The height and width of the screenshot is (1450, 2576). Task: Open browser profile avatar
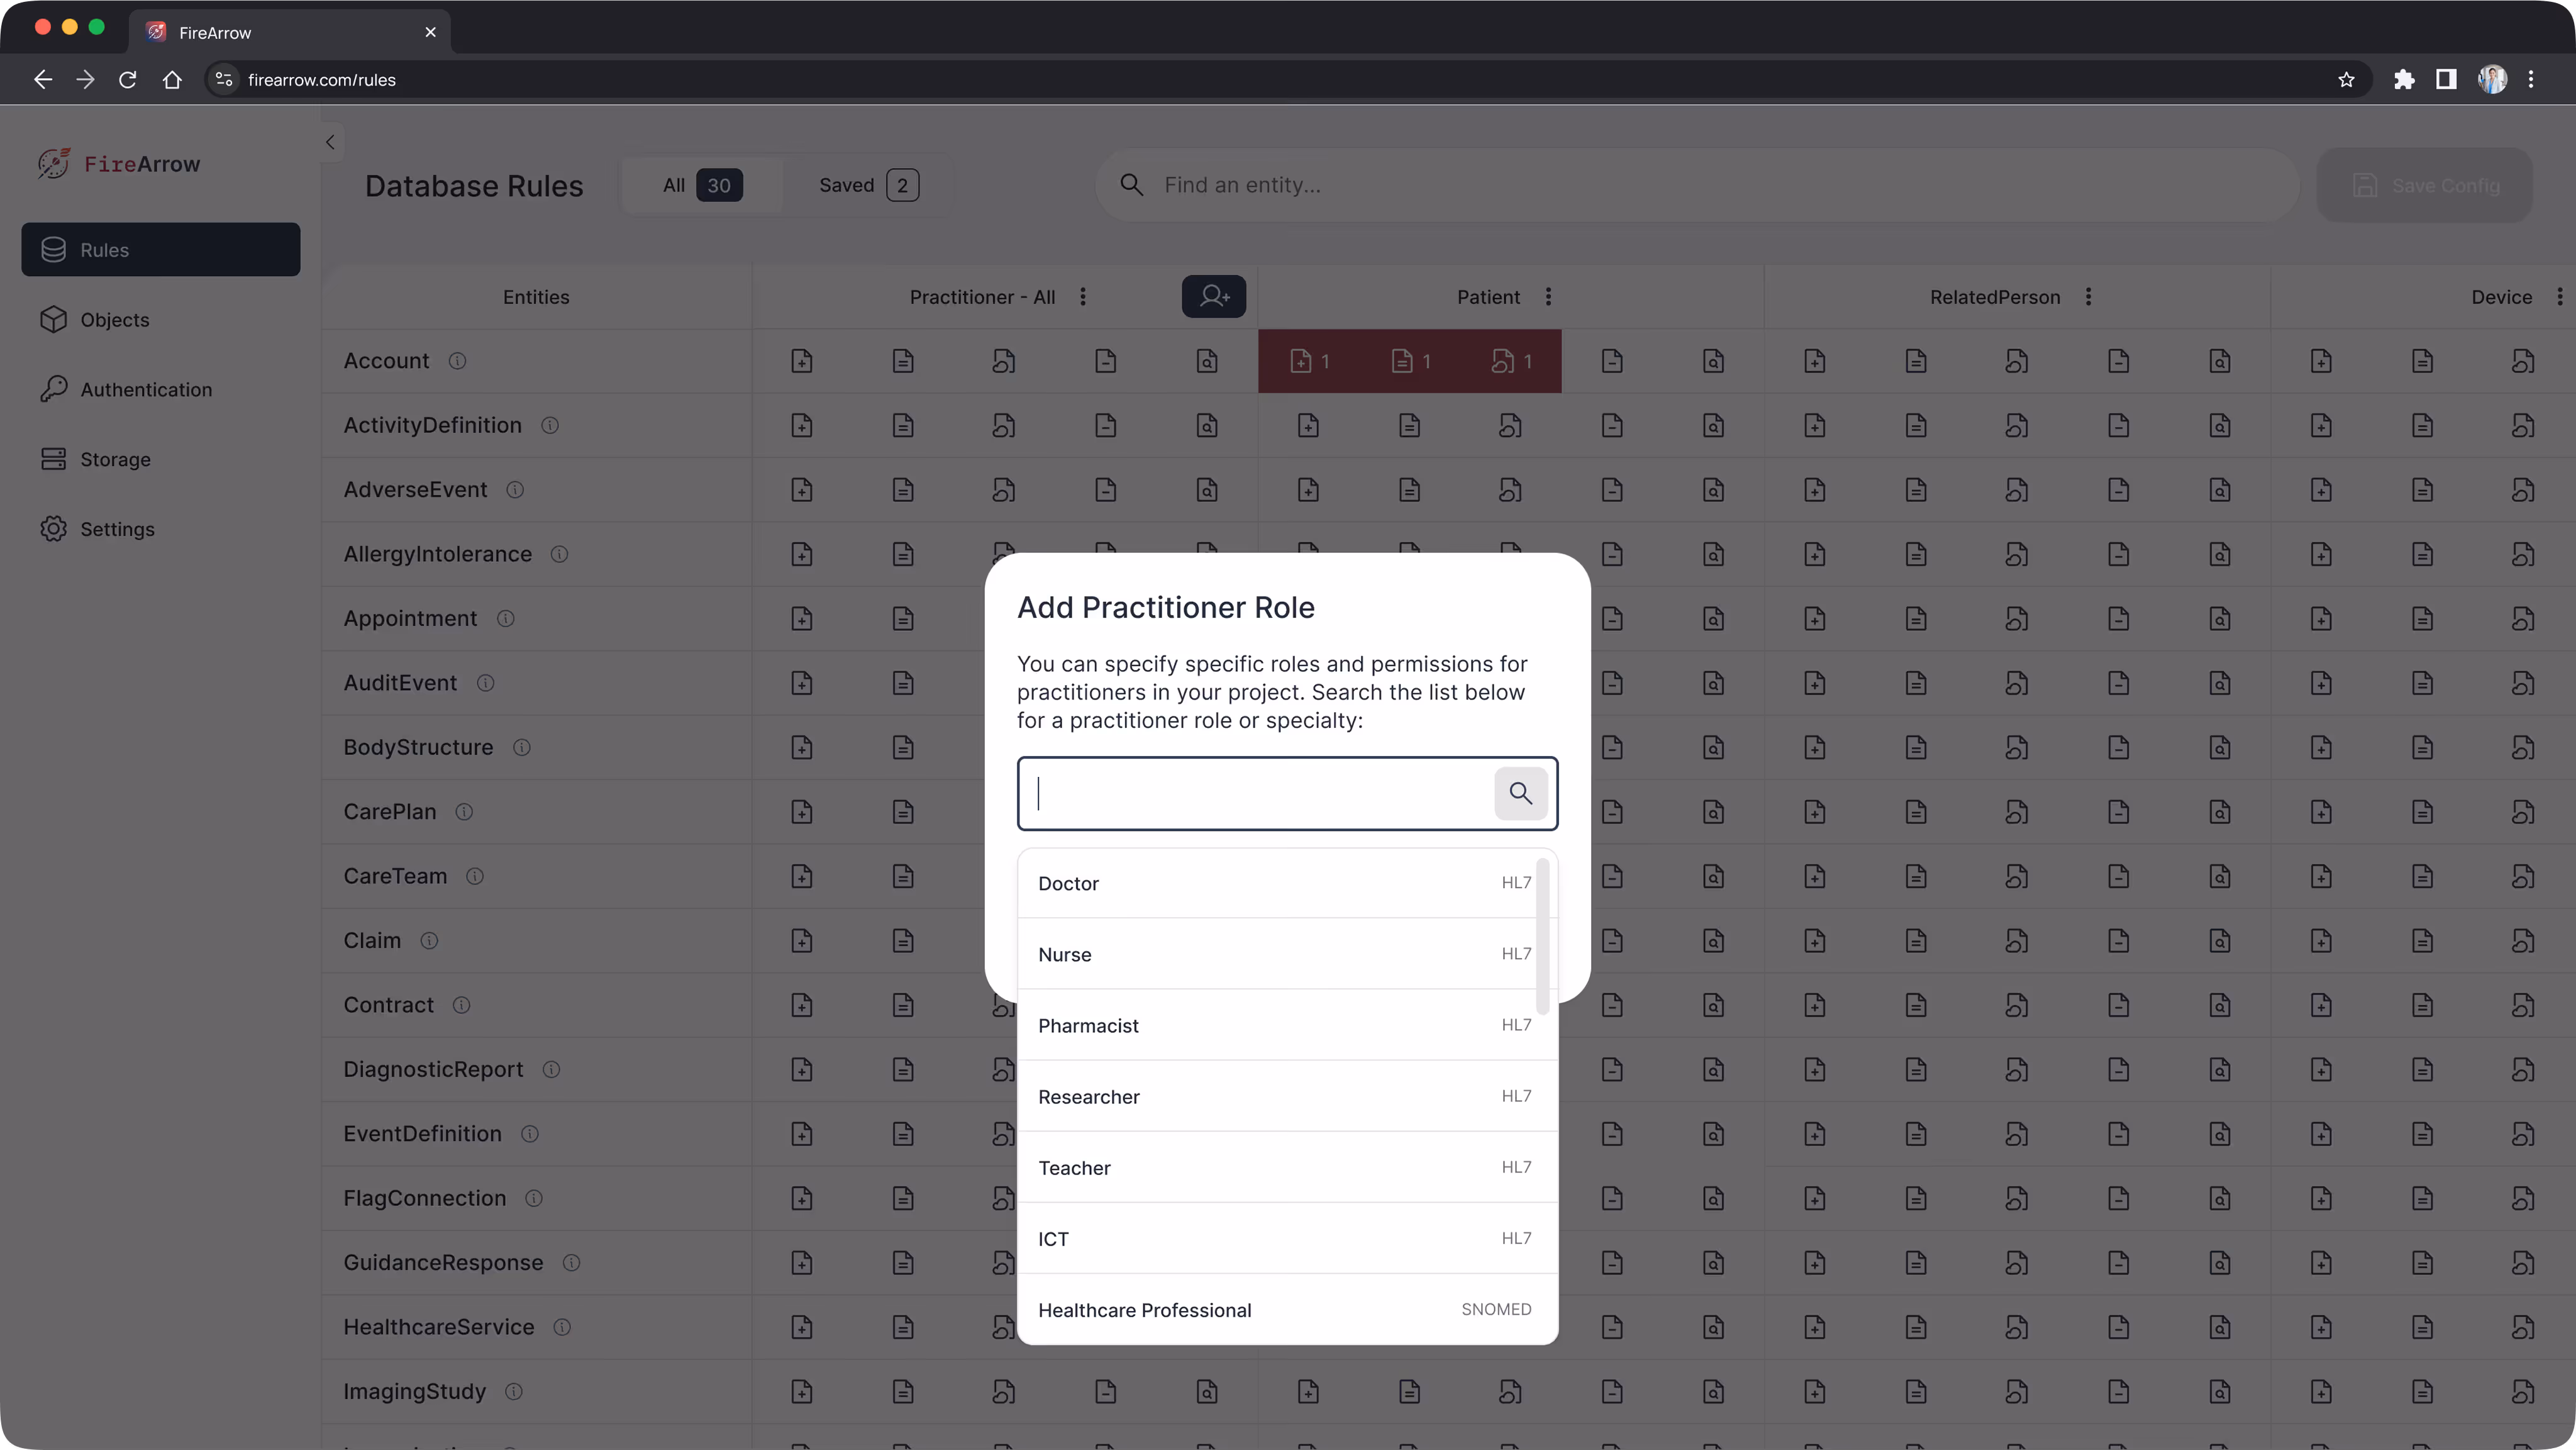coord(2493,80)
